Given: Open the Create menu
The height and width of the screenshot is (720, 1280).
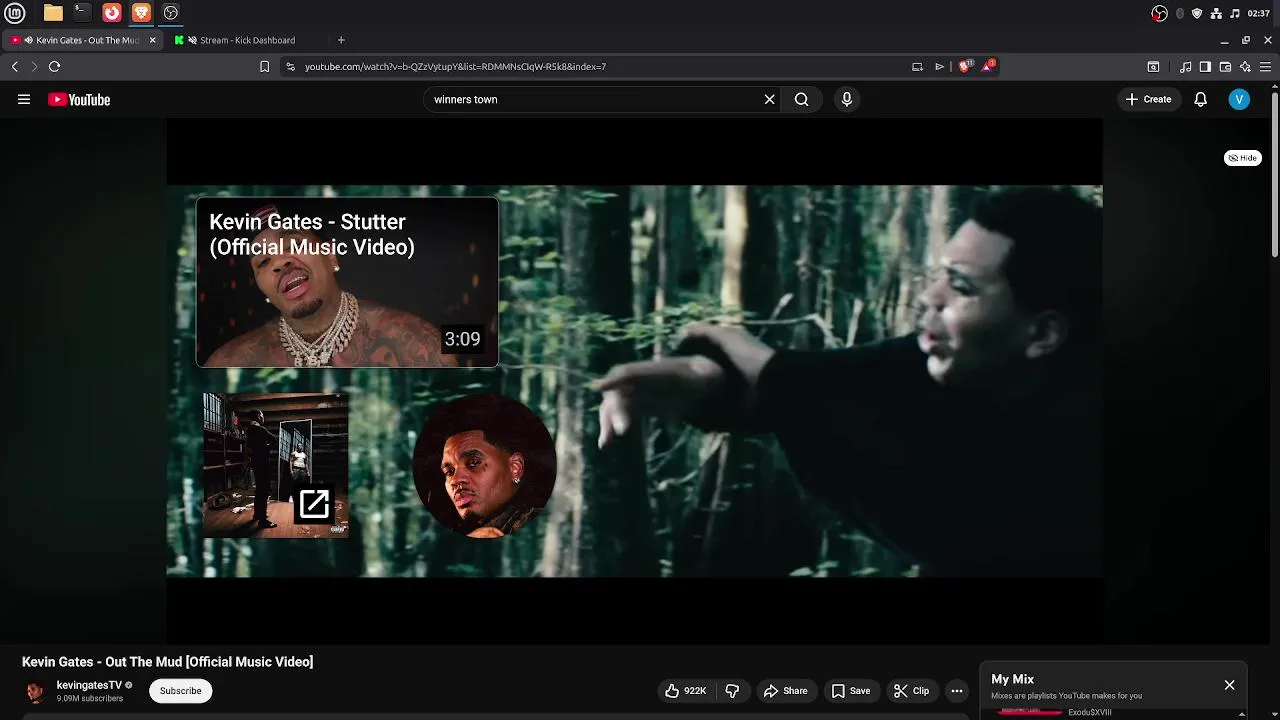Looking at the screenshot, I should point(1148,99).
